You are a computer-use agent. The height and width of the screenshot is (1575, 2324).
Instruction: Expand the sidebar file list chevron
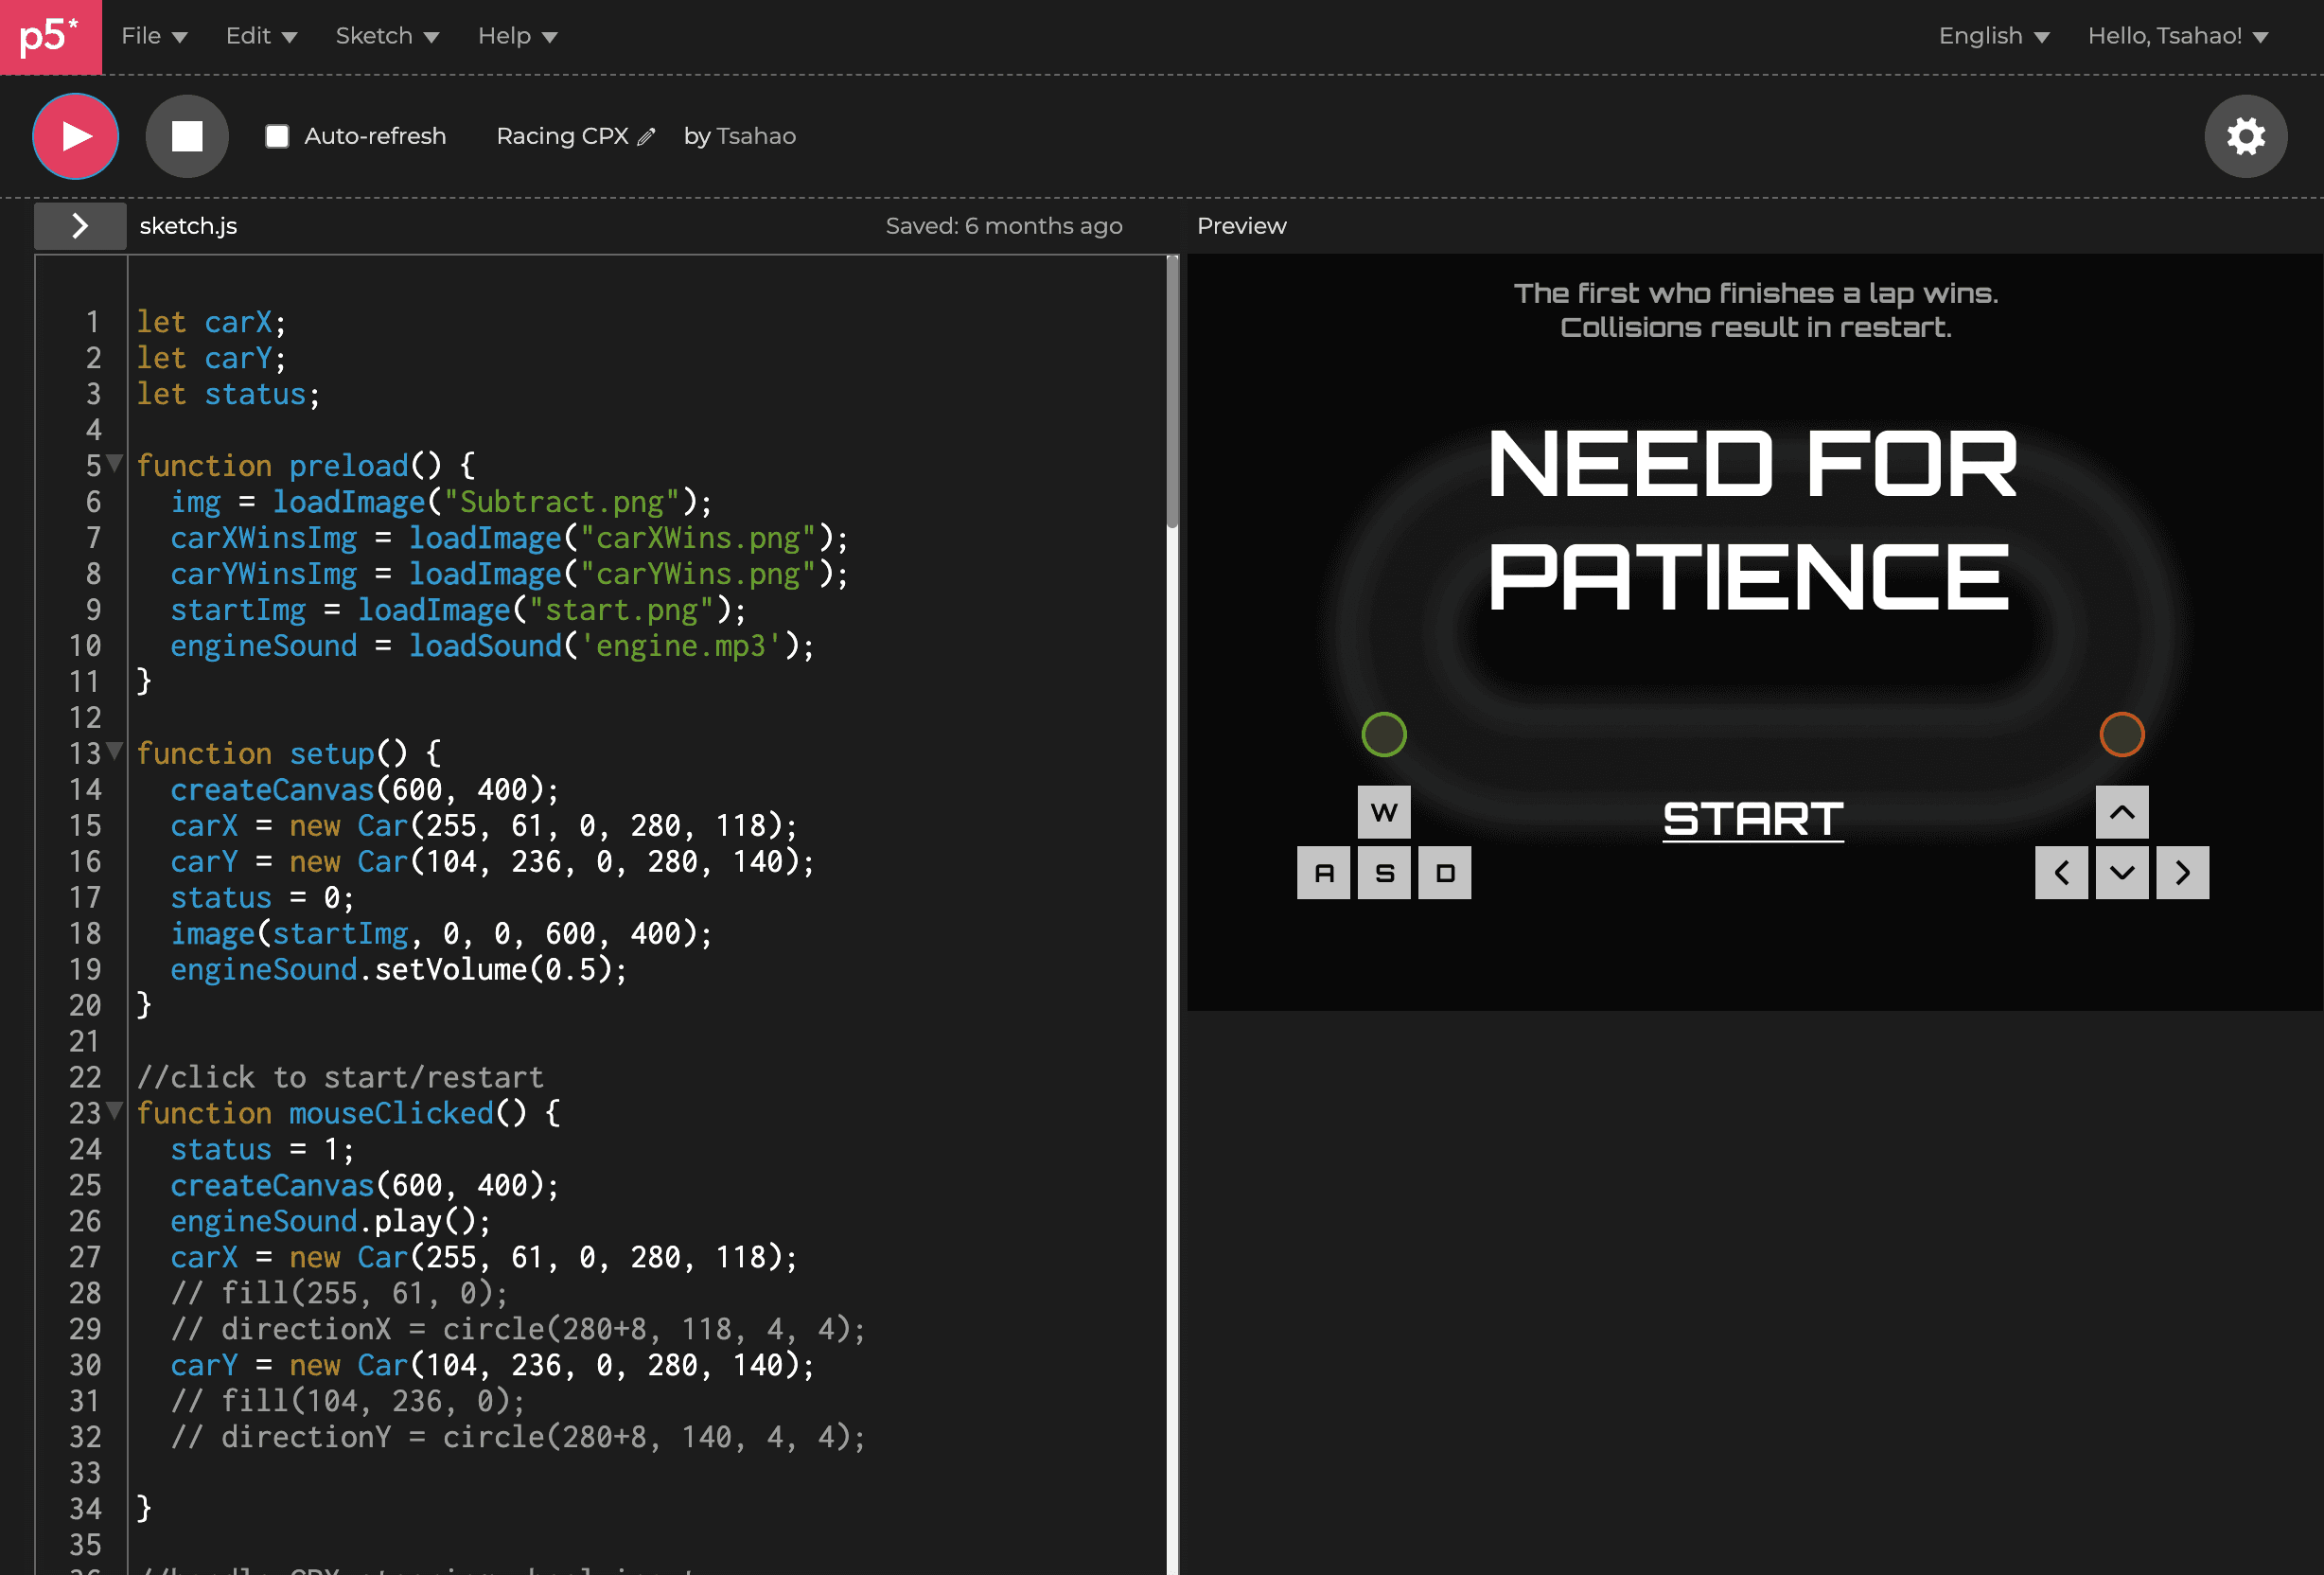click(x=80, y=226)
